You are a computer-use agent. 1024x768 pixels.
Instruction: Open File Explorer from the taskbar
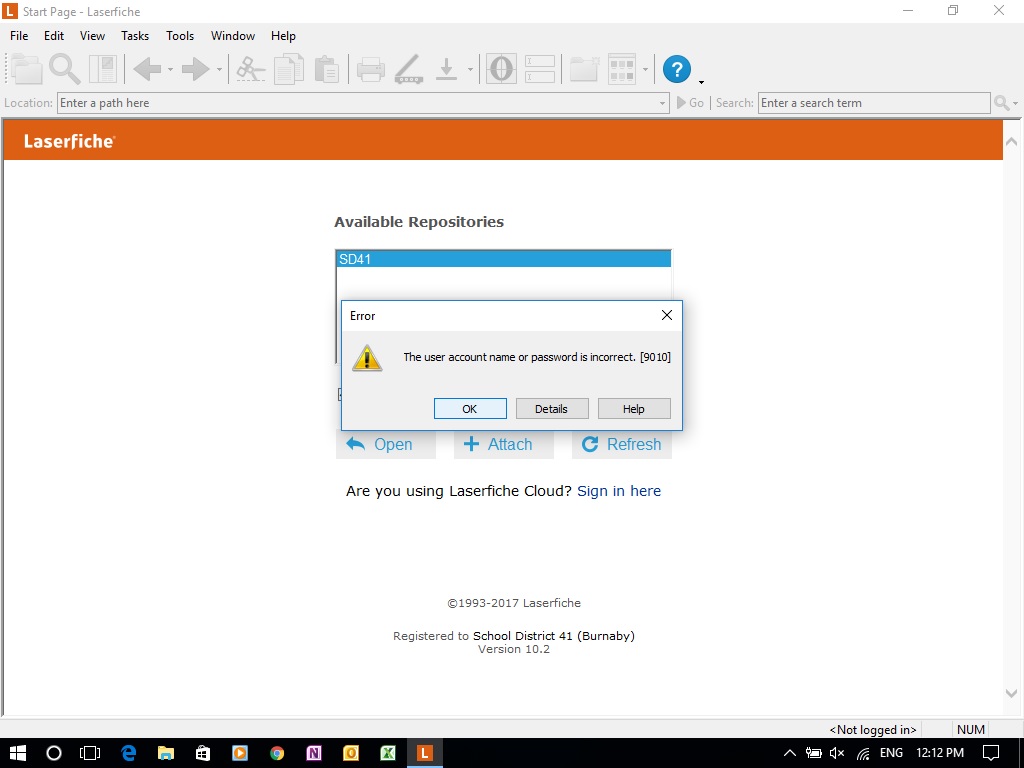(x=166, y=753)
